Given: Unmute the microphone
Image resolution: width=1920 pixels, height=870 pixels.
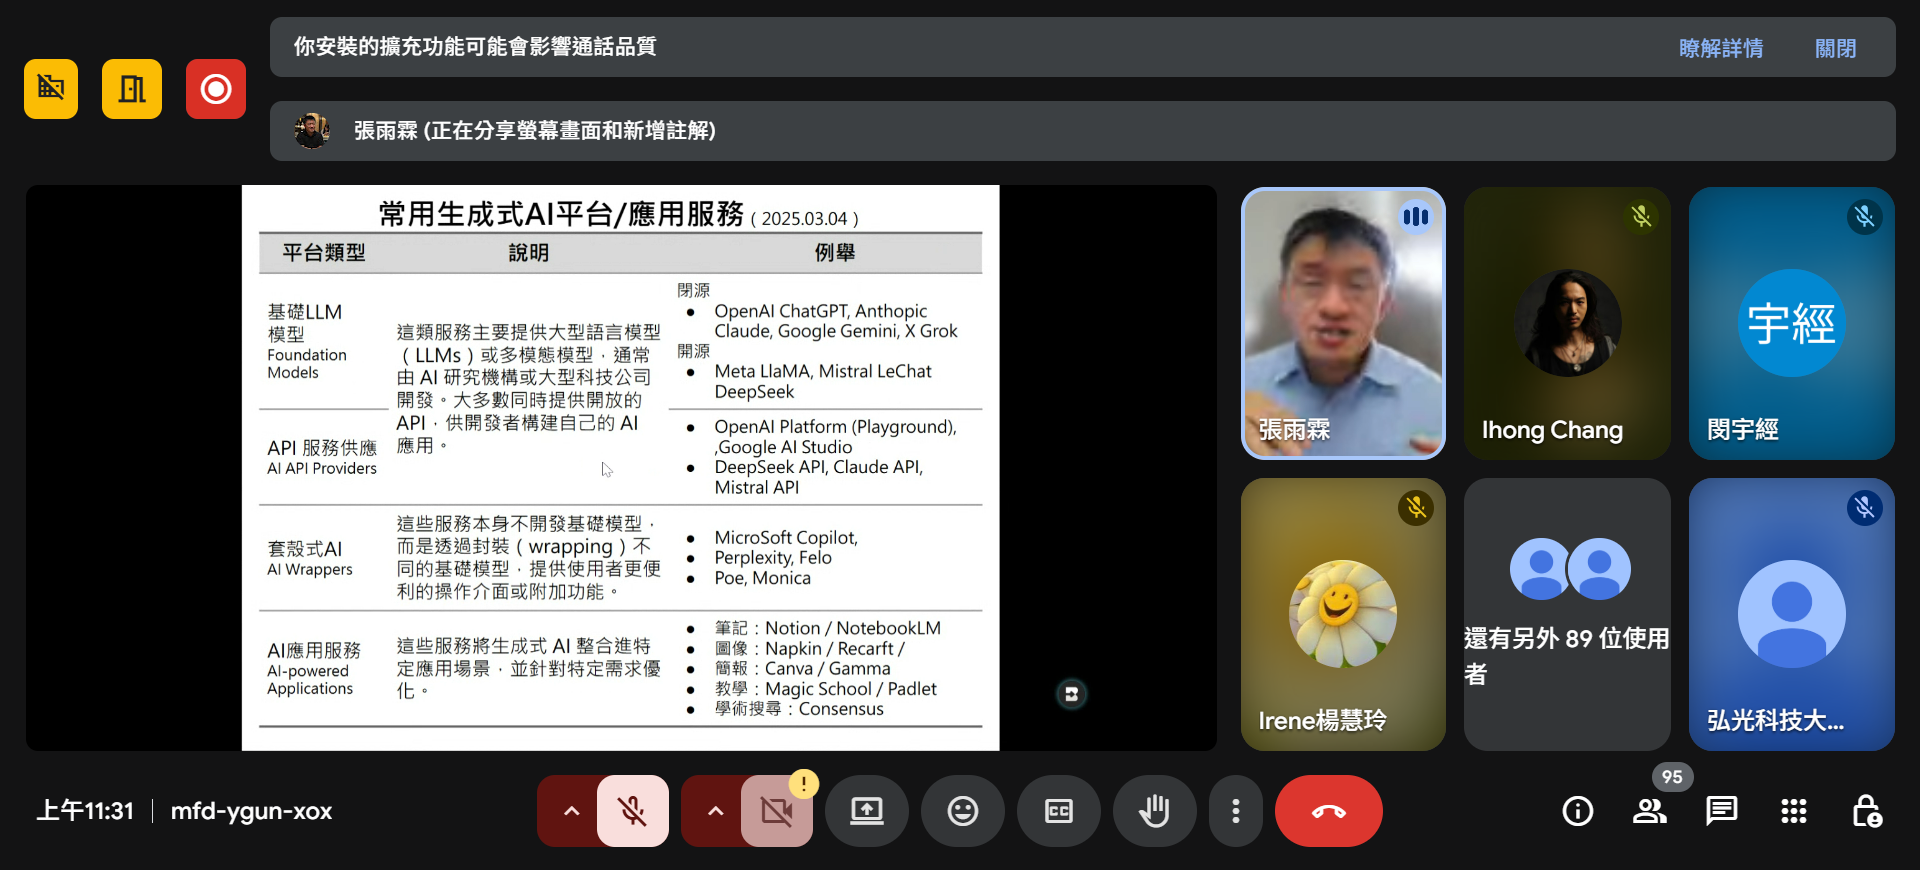Looking at the screenshot, I should tap(633, 811).
